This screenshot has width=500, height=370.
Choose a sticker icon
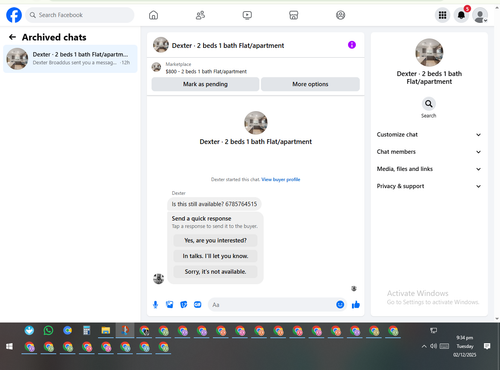coord(184,304)
